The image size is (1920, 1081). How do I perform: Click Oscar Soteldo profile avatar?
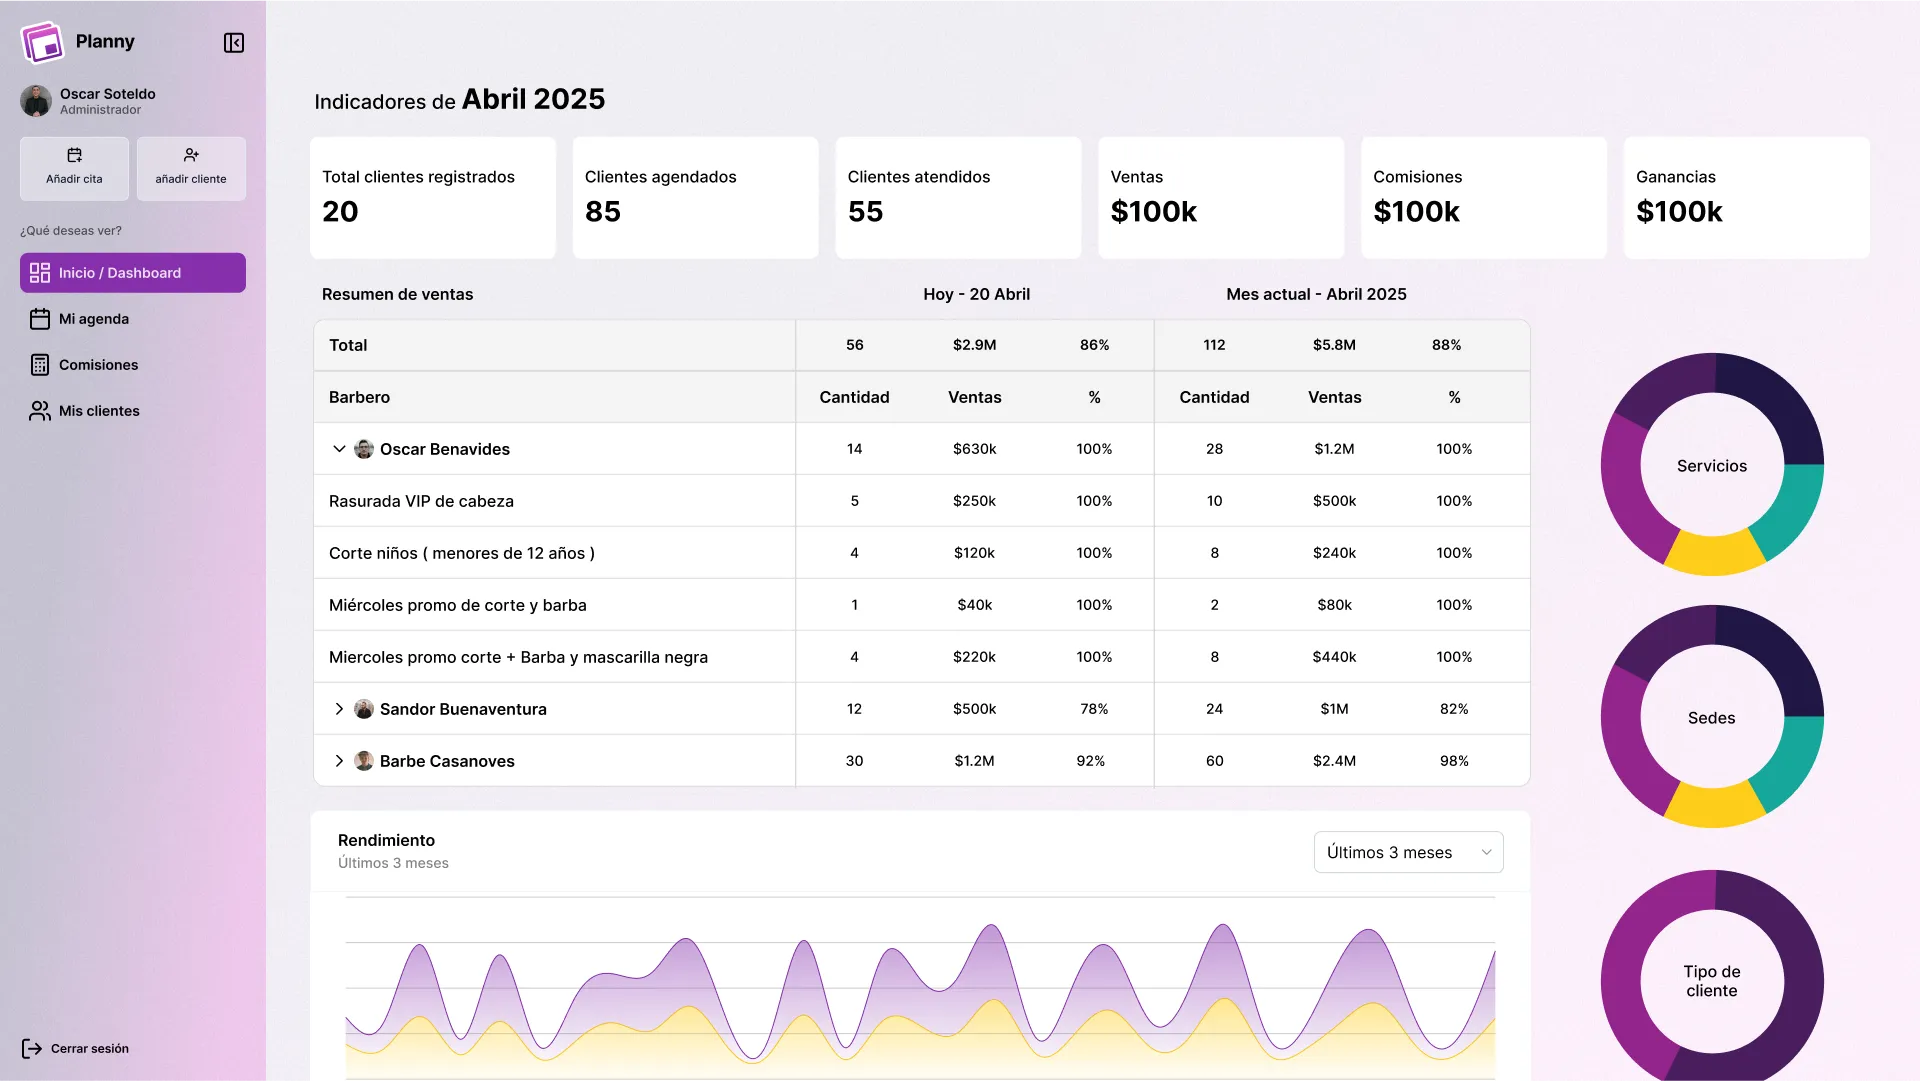pos(36,101)
